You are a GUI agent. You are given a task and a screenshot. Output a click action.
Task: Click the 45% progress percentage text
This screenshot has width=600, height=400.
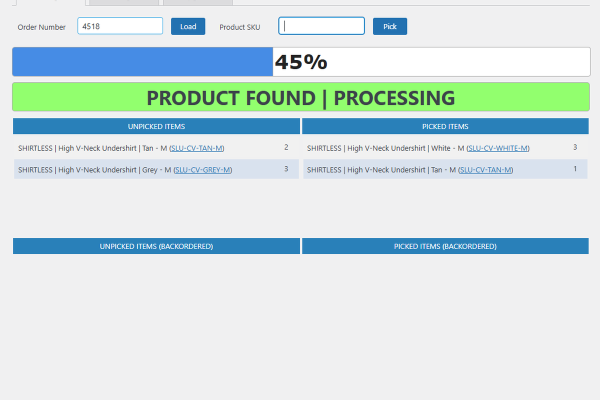[x=301, y=62]
